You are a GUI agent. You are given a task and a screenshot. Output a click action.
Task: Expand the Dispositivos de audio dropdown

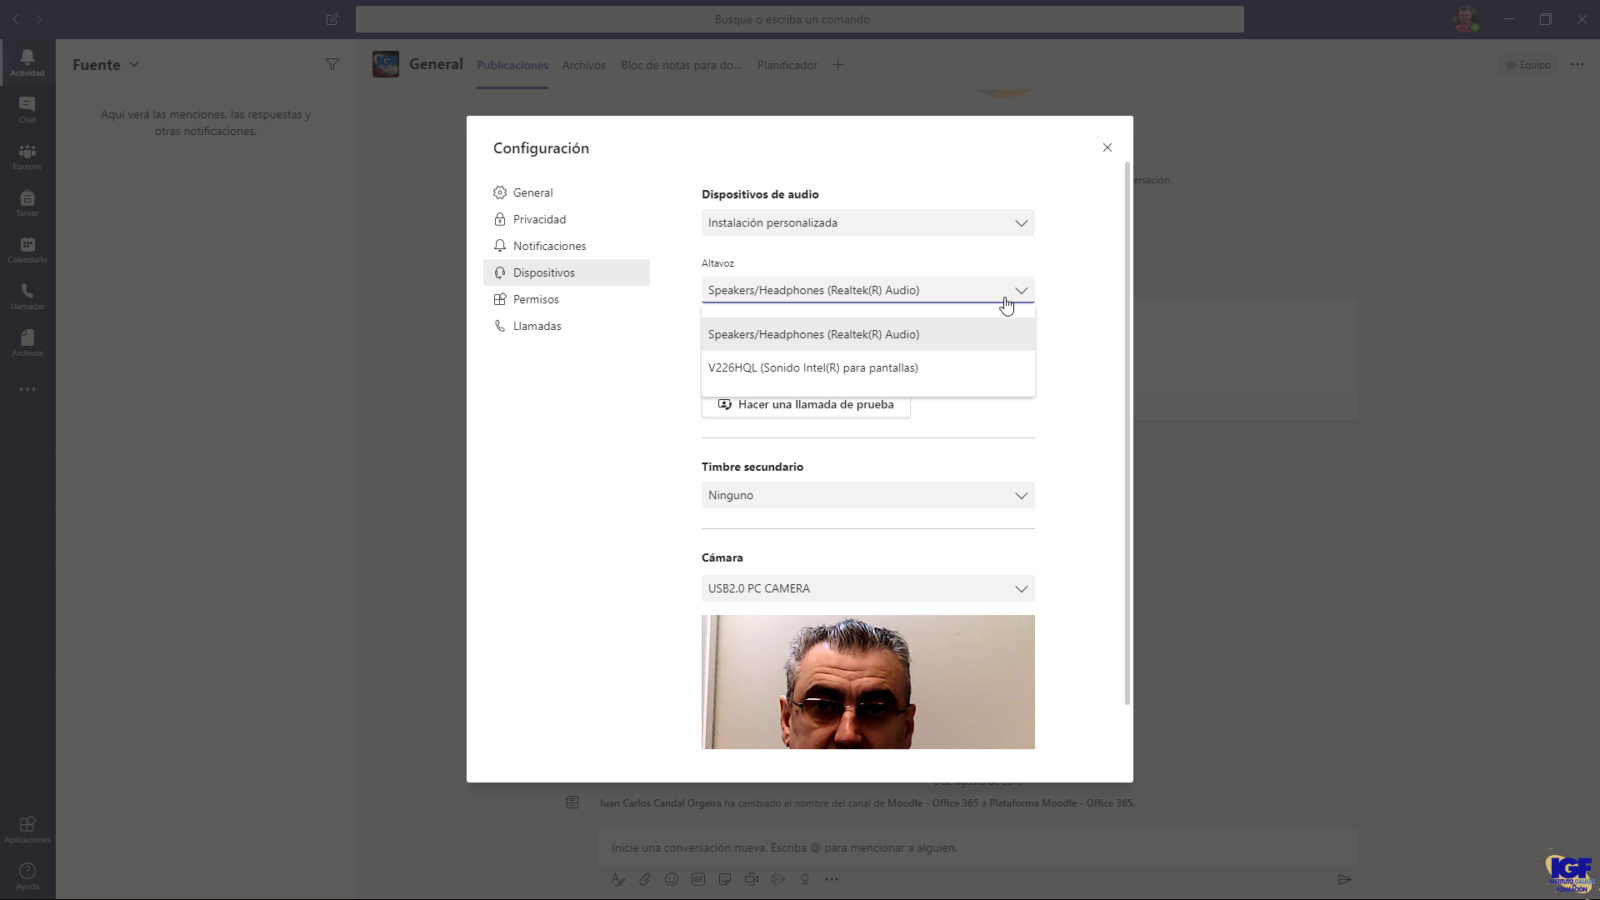click(x=867, y=223)
